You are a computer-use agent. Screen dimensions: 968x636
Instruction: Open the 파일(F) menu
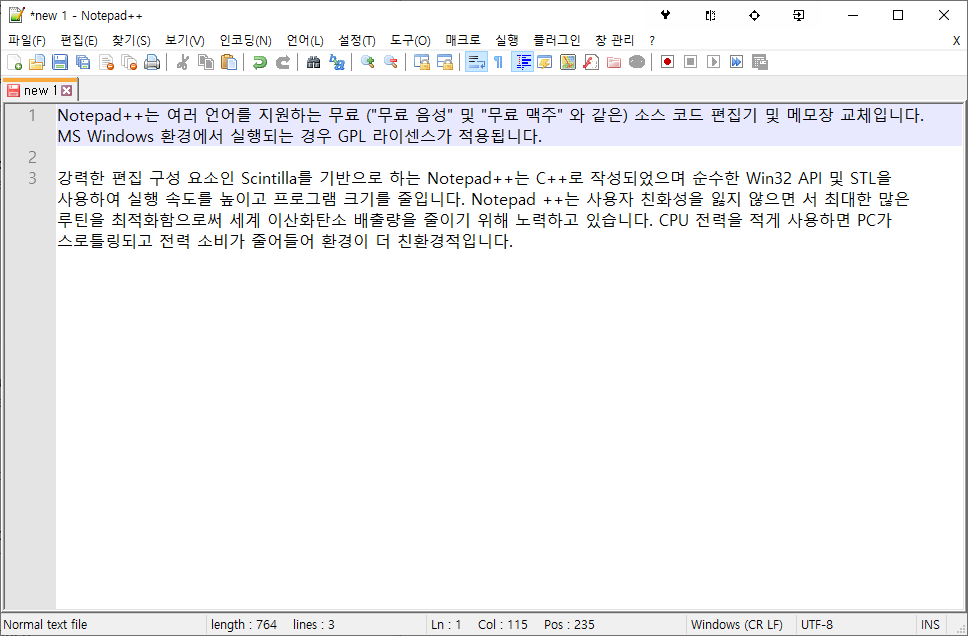[x=27, y=41]
